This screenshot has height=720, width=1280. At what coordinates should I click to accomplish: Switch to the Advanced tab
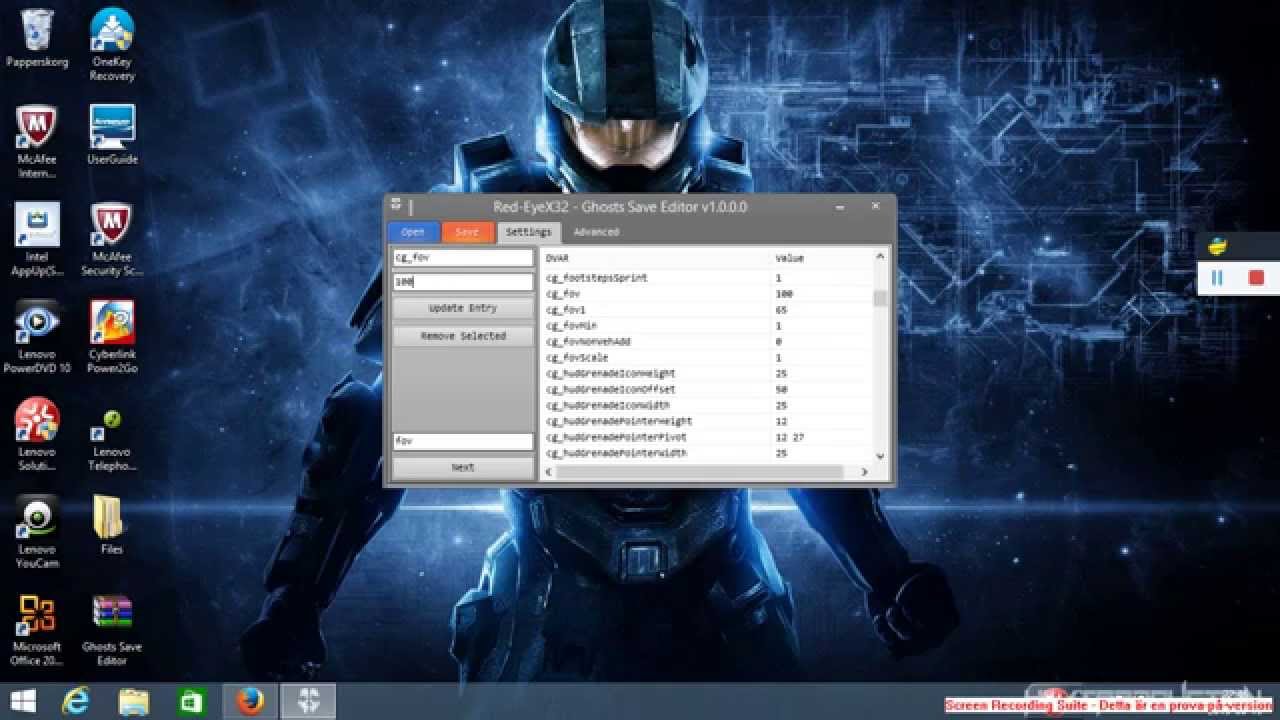click(596, 232)
